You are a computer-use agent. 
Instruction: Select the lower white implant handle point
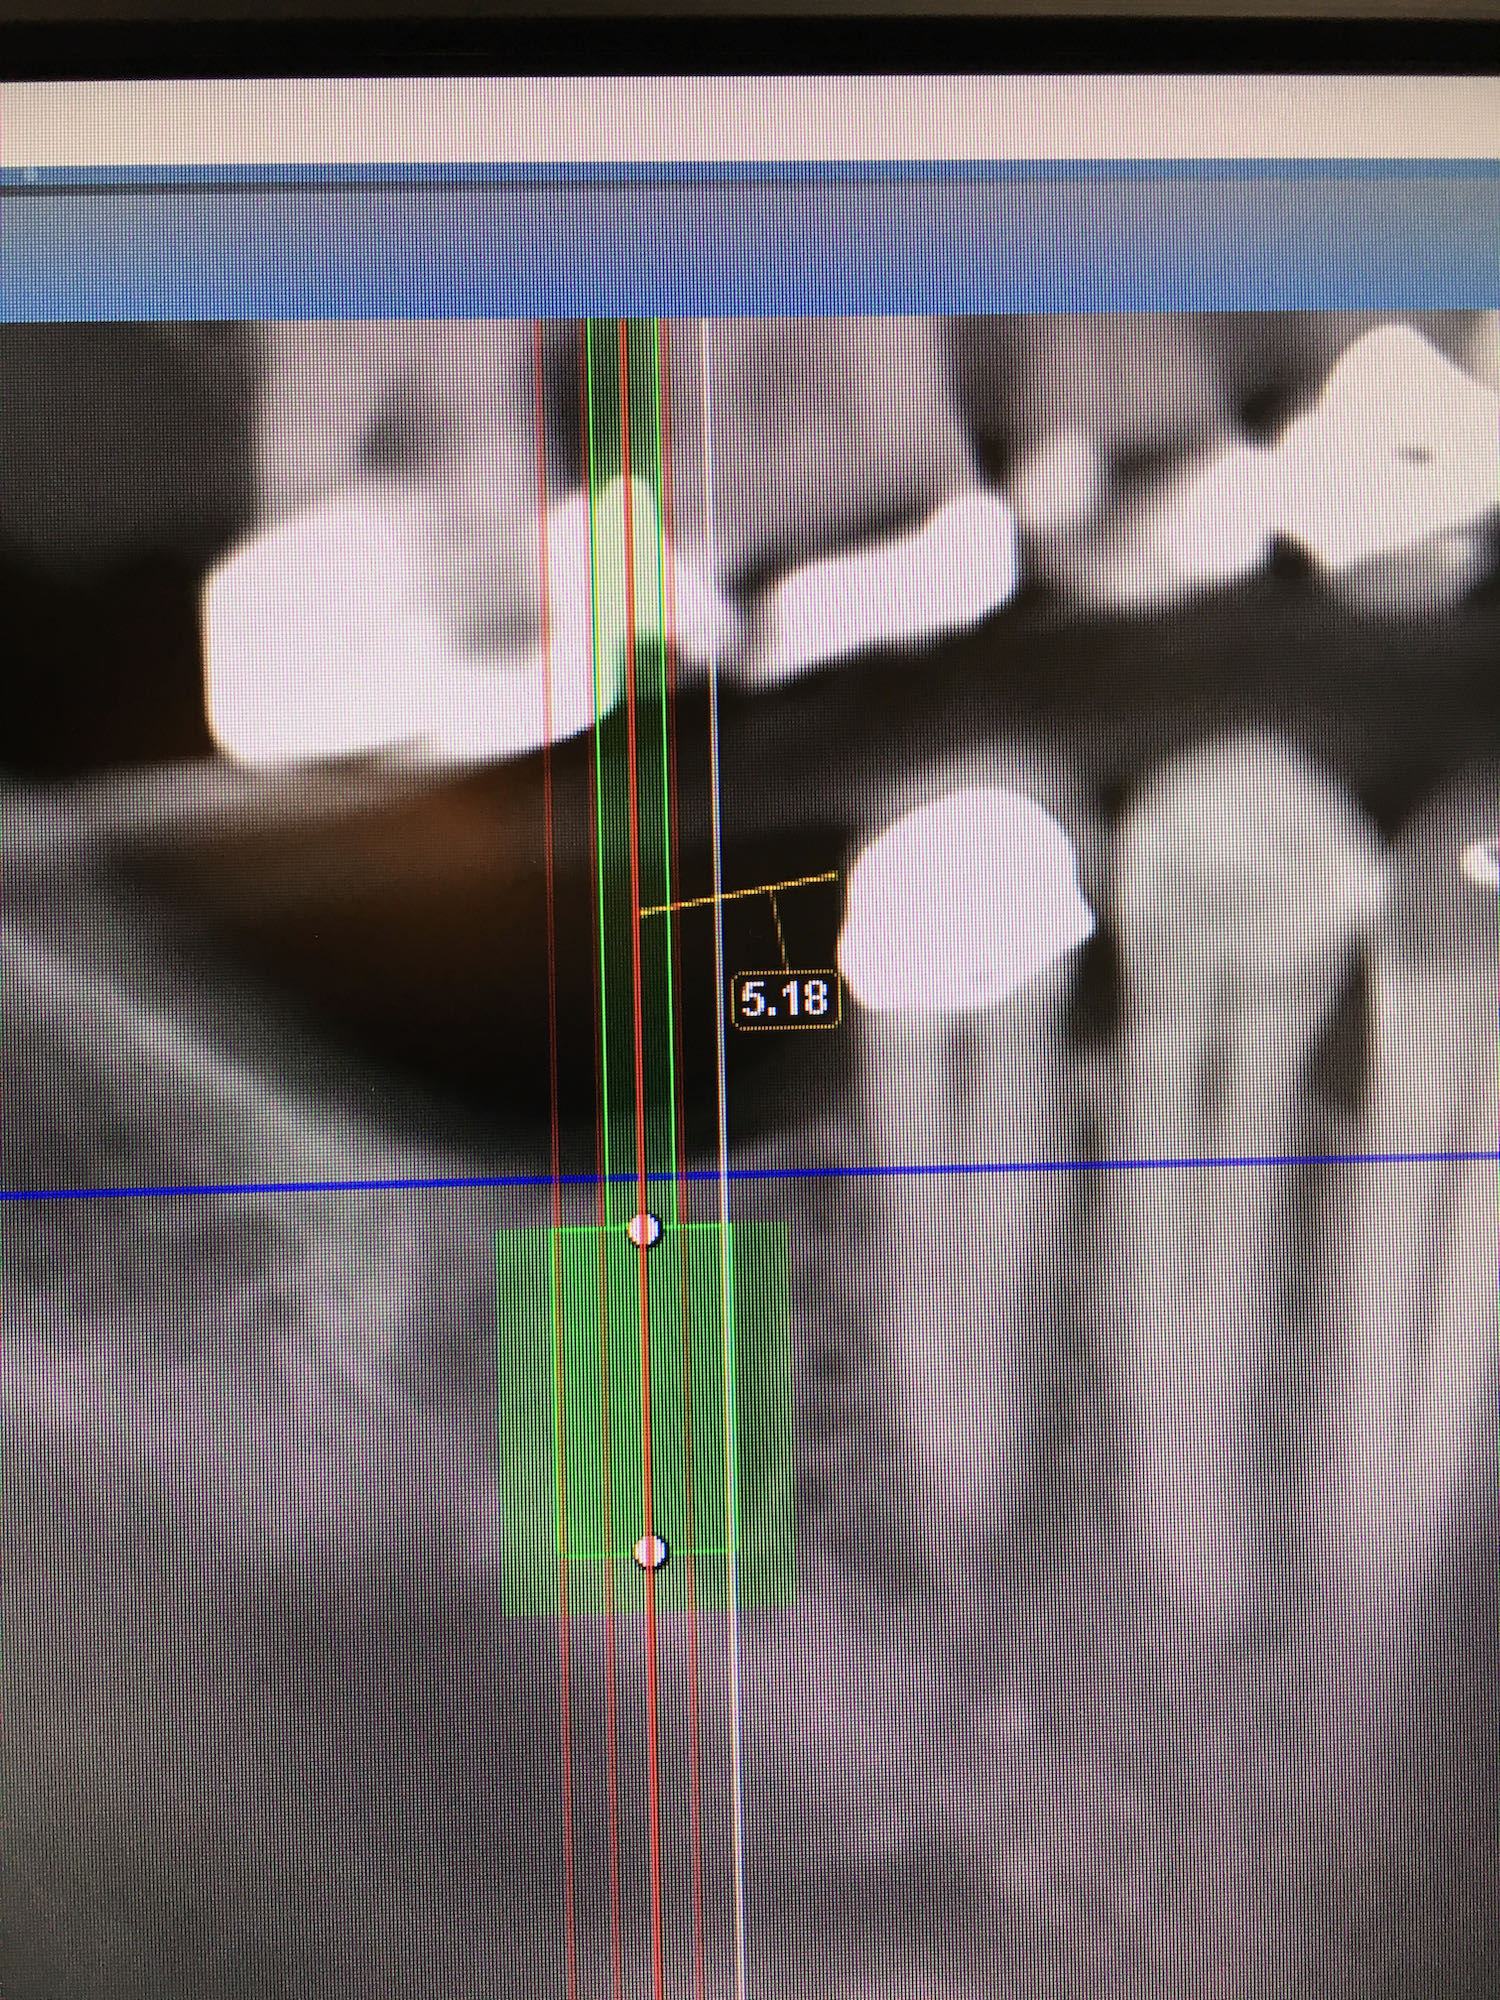coord(651,1551)
